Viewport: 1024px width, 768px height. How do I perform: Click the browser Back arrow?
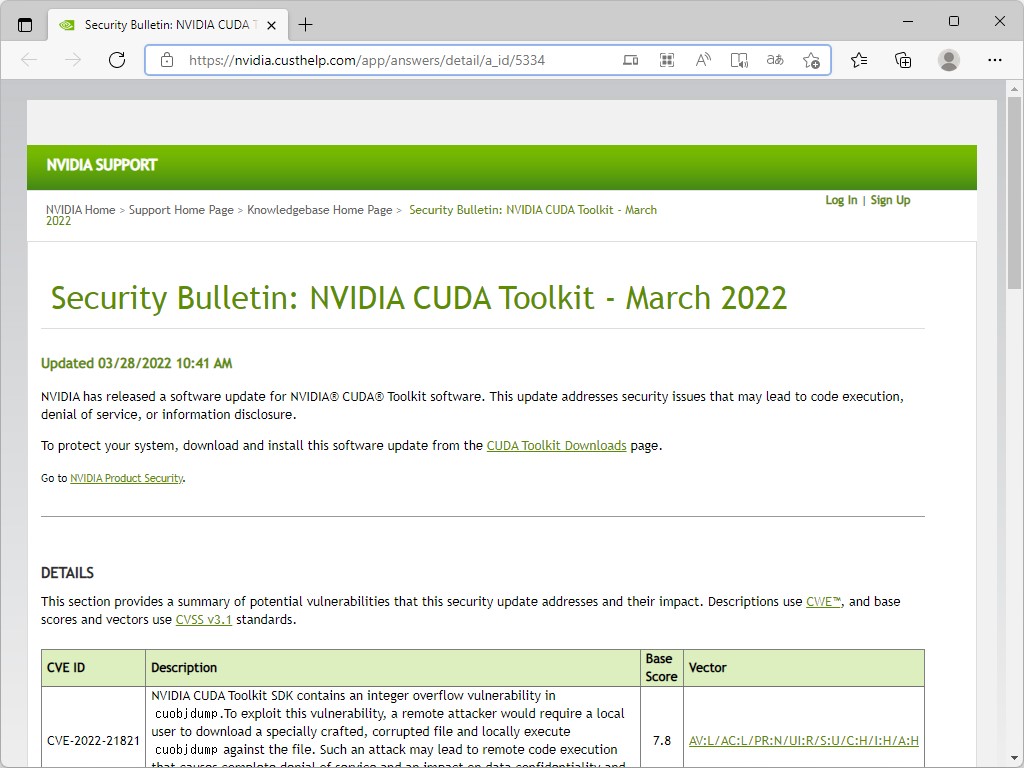click(29, 60)
